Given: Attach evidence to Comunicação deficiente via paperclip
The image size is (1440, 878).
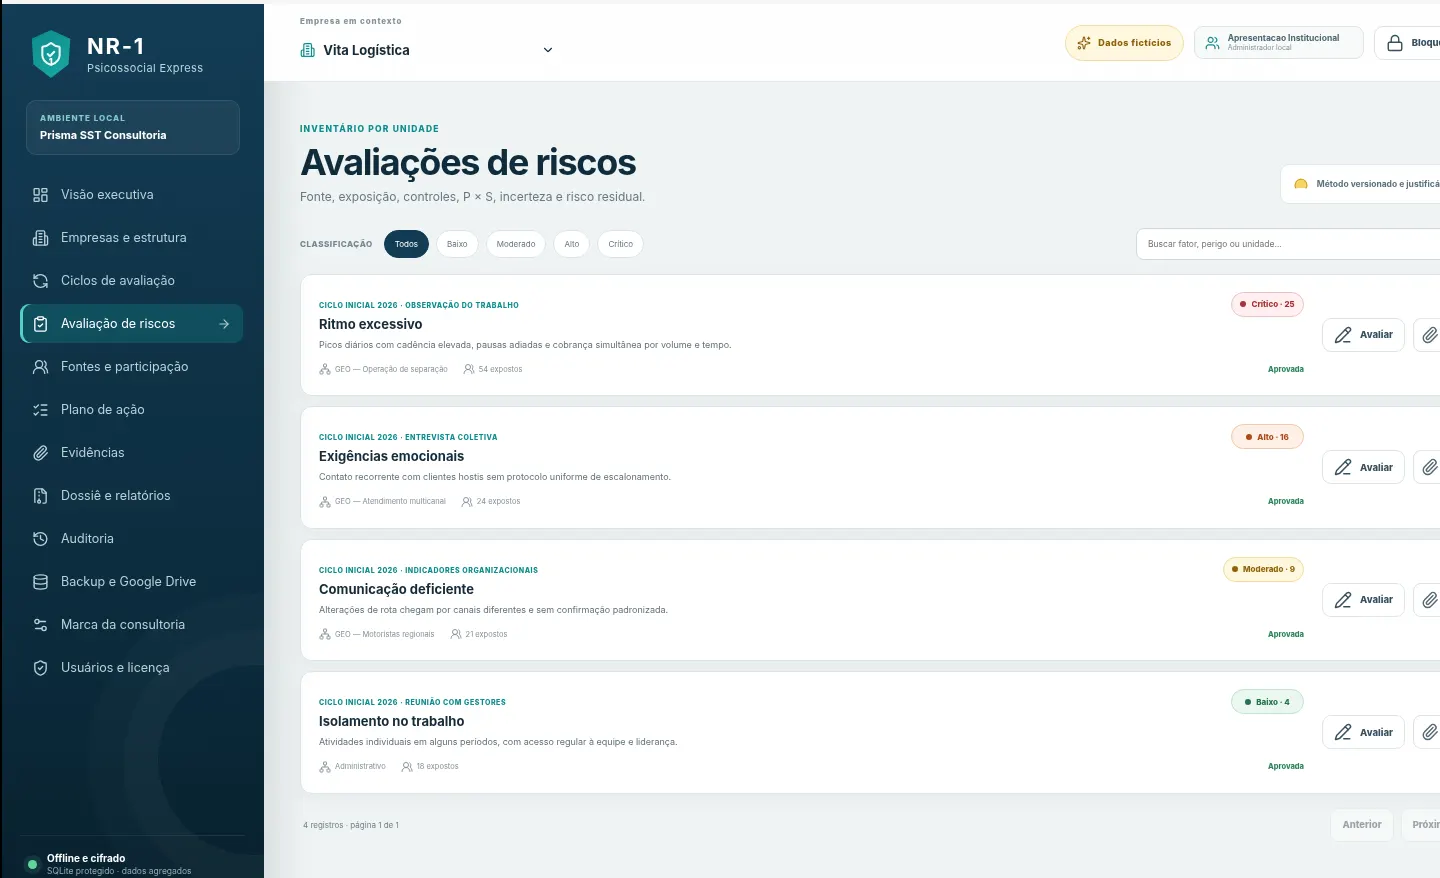Looking at the screenshot, I should pyautogui.click(x=1430, y=600).
